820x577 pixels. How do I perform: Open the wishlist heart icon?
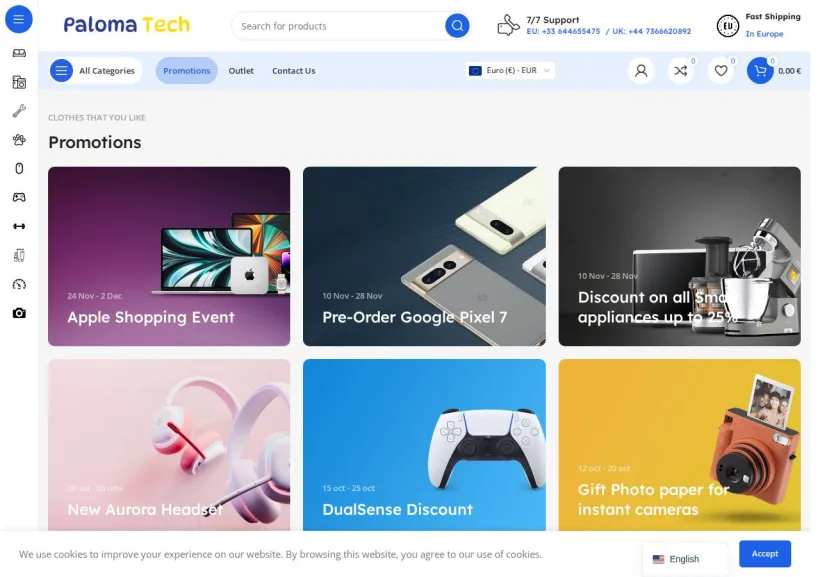(721, 71)
